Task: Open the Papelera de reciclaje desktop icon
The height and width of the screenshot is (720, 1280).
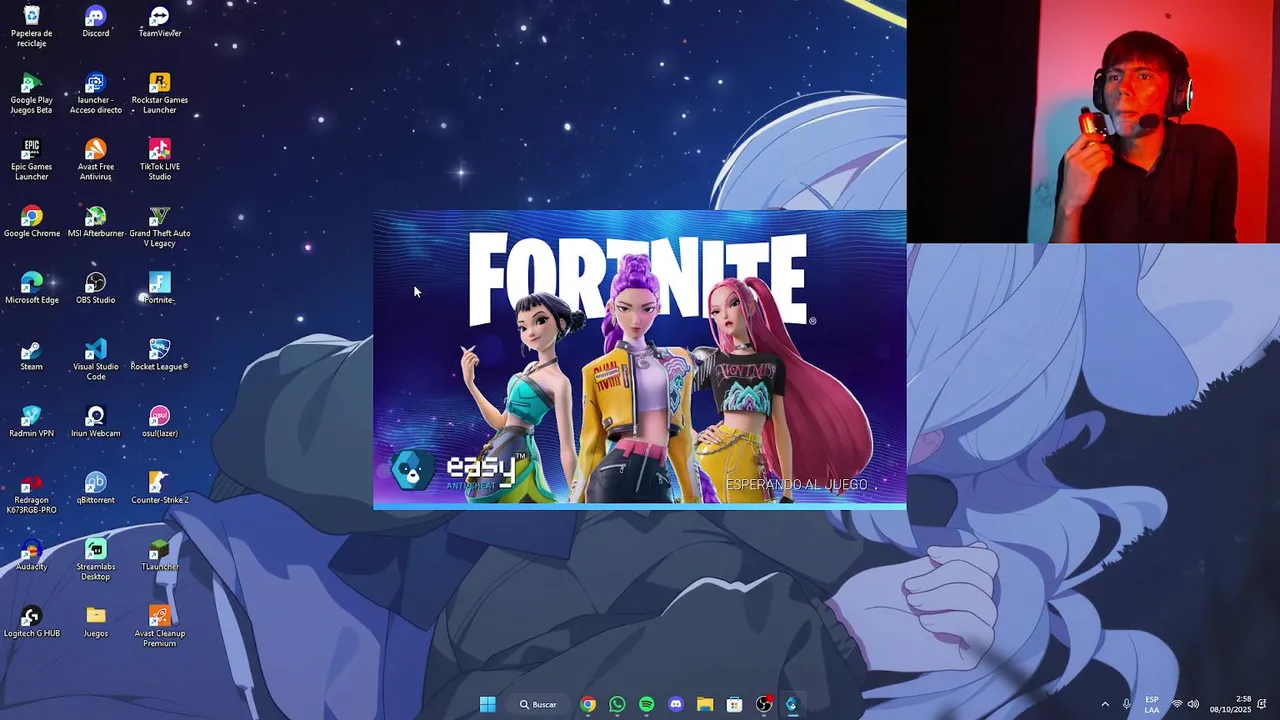Action: (31, 26)
